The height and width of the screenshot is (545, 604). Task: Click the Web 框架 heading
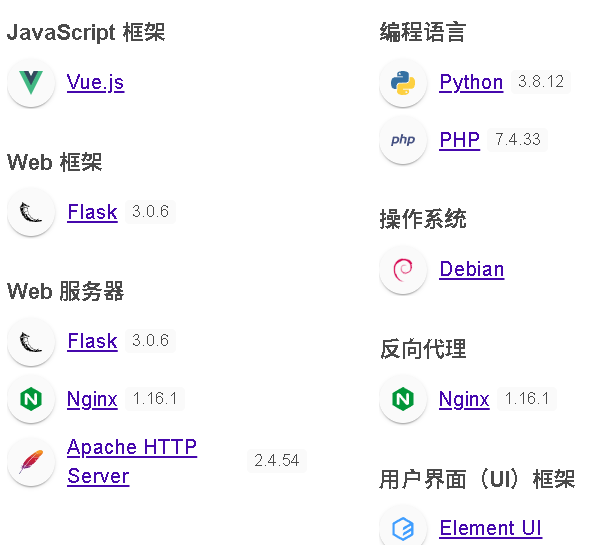tap(55, 162)
